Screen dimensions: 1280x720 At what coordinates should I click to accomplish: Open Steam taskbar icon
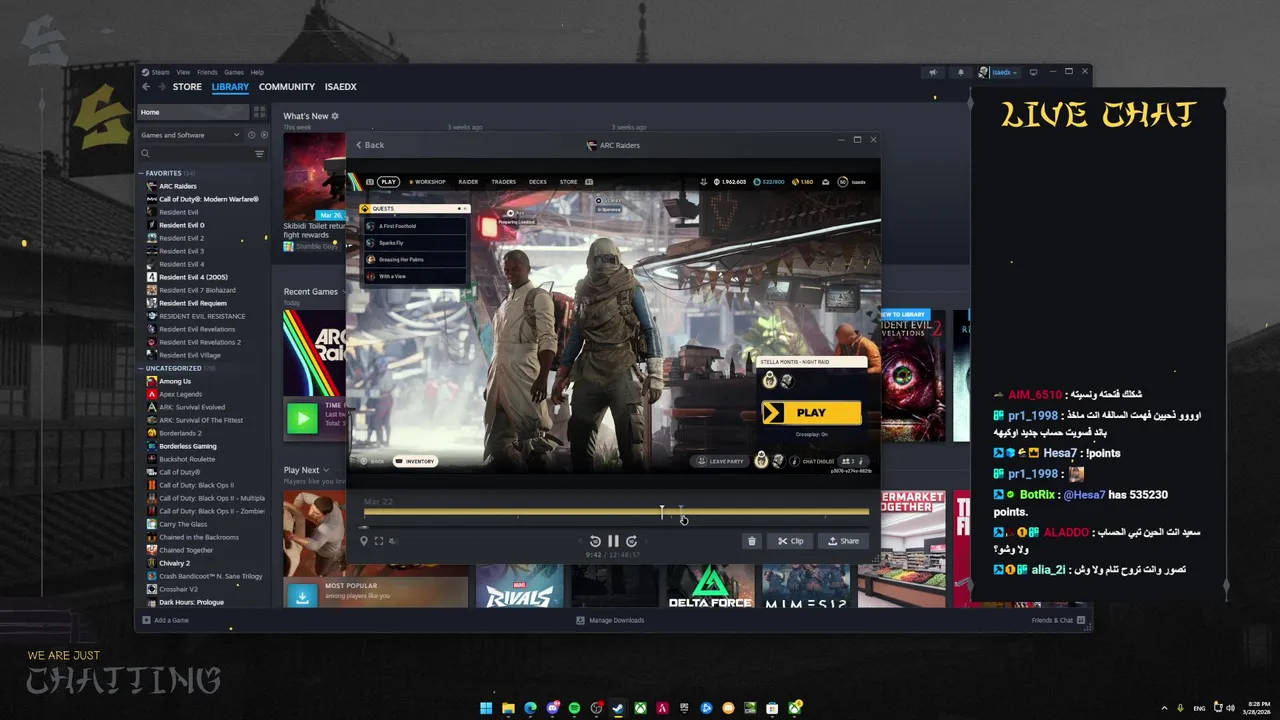coord(618,708)
